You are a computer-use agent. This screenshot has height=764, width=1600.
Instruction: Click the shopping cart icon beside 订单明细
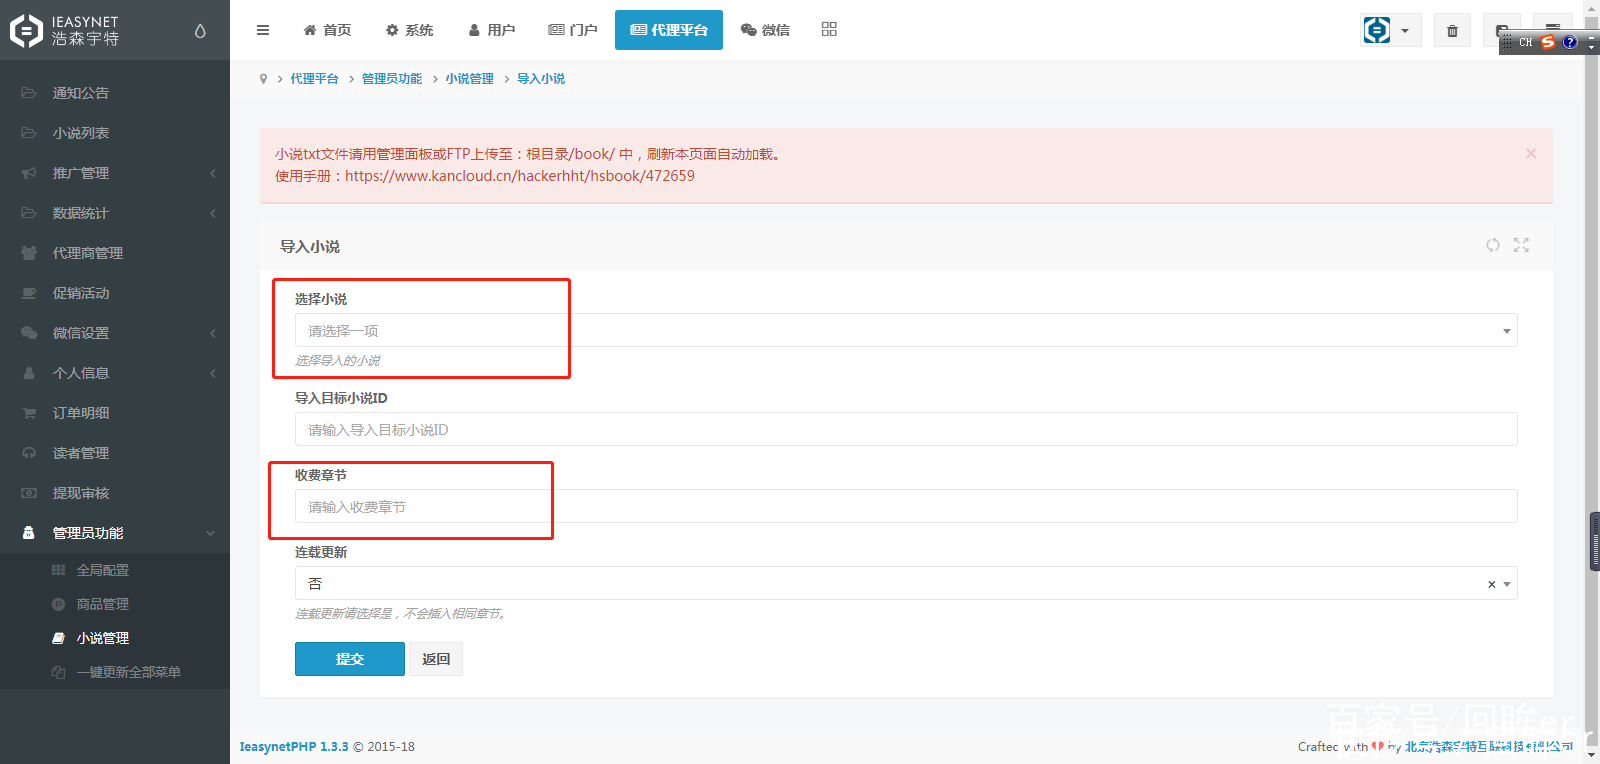29,413
